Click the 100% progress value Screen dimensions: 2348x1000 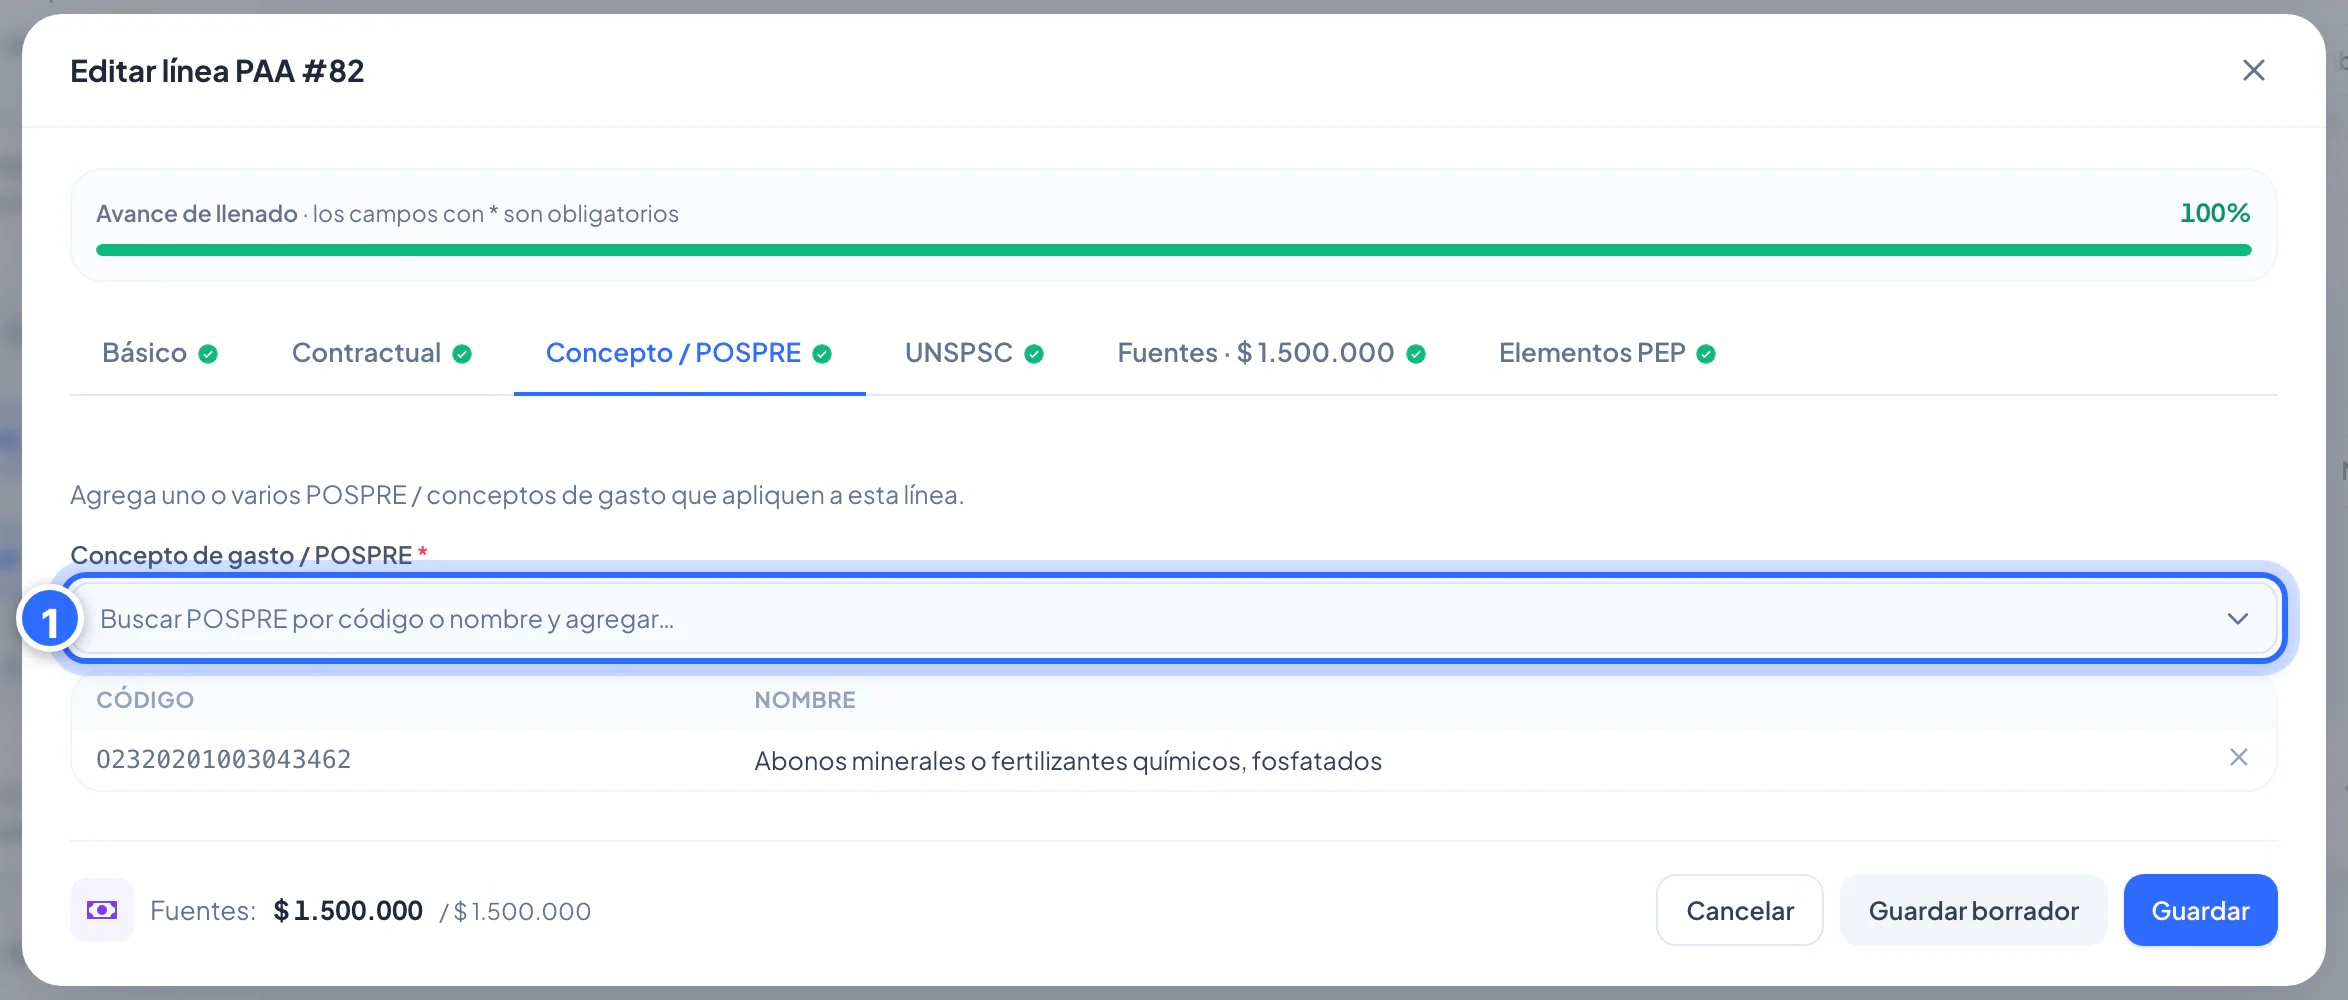pos(2215,213)
